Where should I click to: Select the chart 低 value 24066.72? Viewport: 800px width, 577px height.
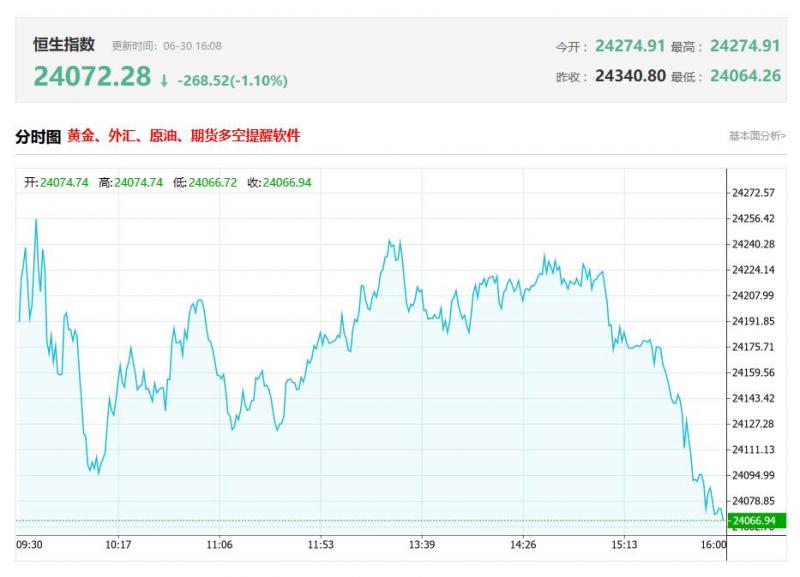click(x=213, y=183)
